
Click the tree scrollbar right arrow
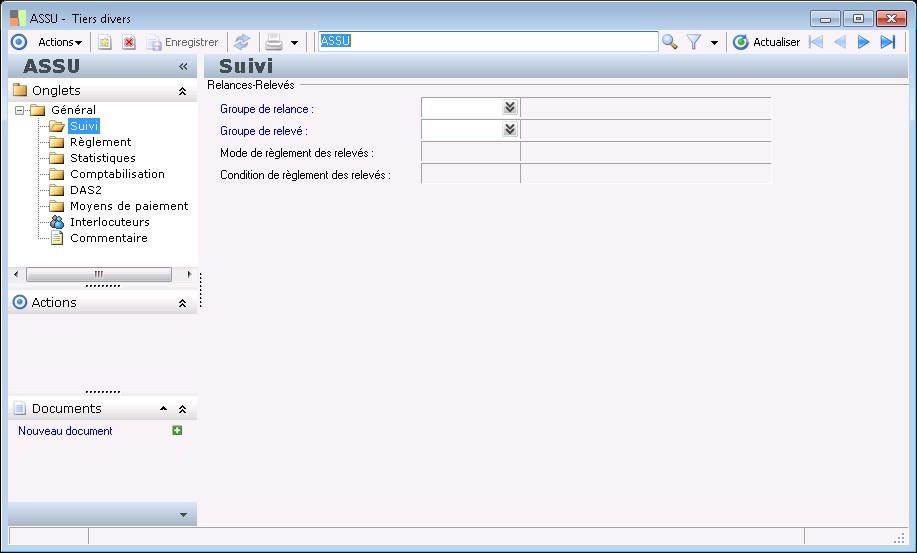click(x=189, y=274)
